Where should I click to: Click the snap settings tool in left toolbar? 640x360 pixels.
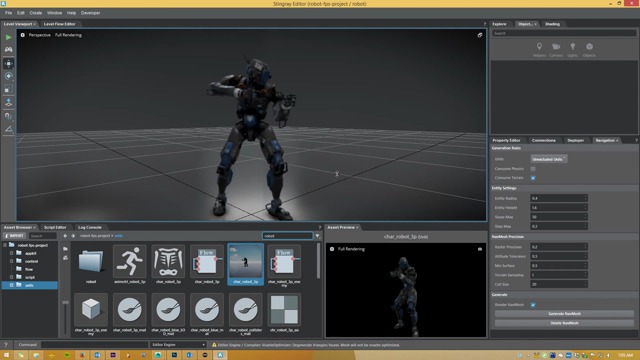(8, 116)
